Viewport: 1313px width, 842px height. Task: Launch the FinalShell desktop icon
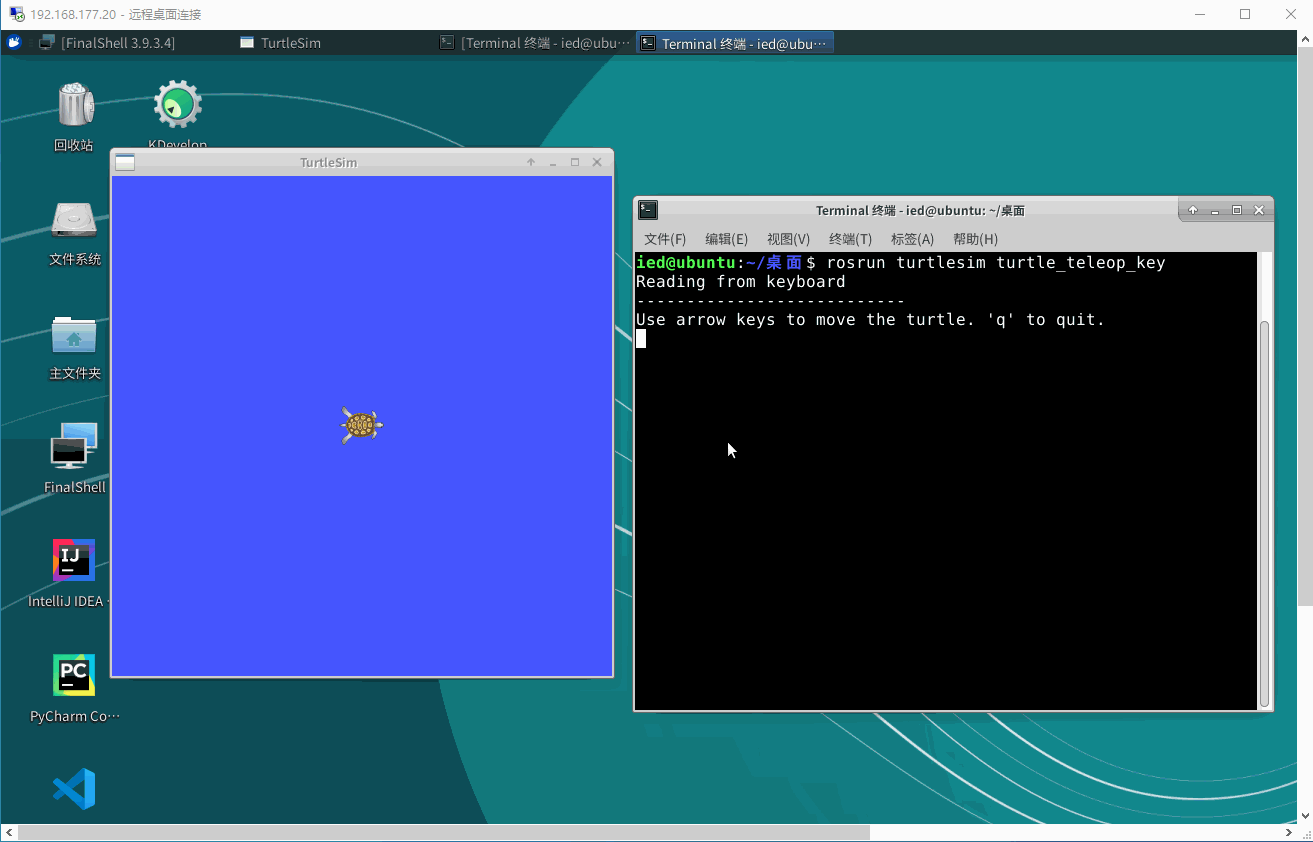pos(75,446)
